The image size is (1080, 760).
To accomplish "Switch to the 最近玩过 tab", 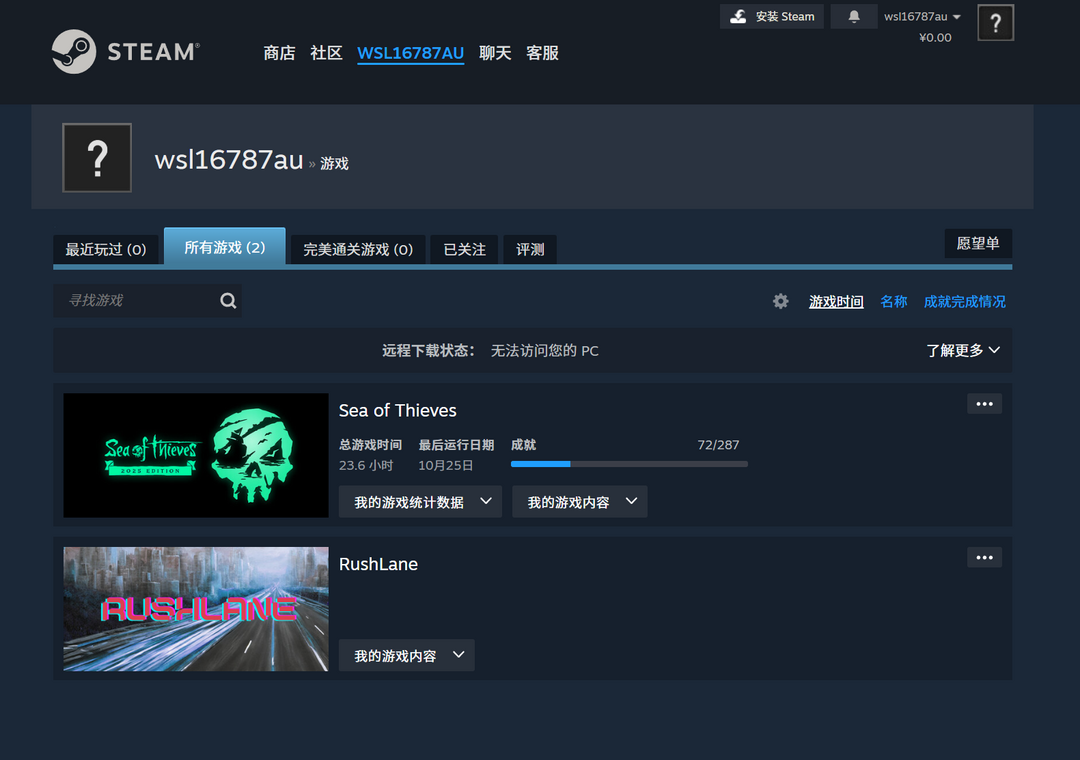I will coord(106,249).
